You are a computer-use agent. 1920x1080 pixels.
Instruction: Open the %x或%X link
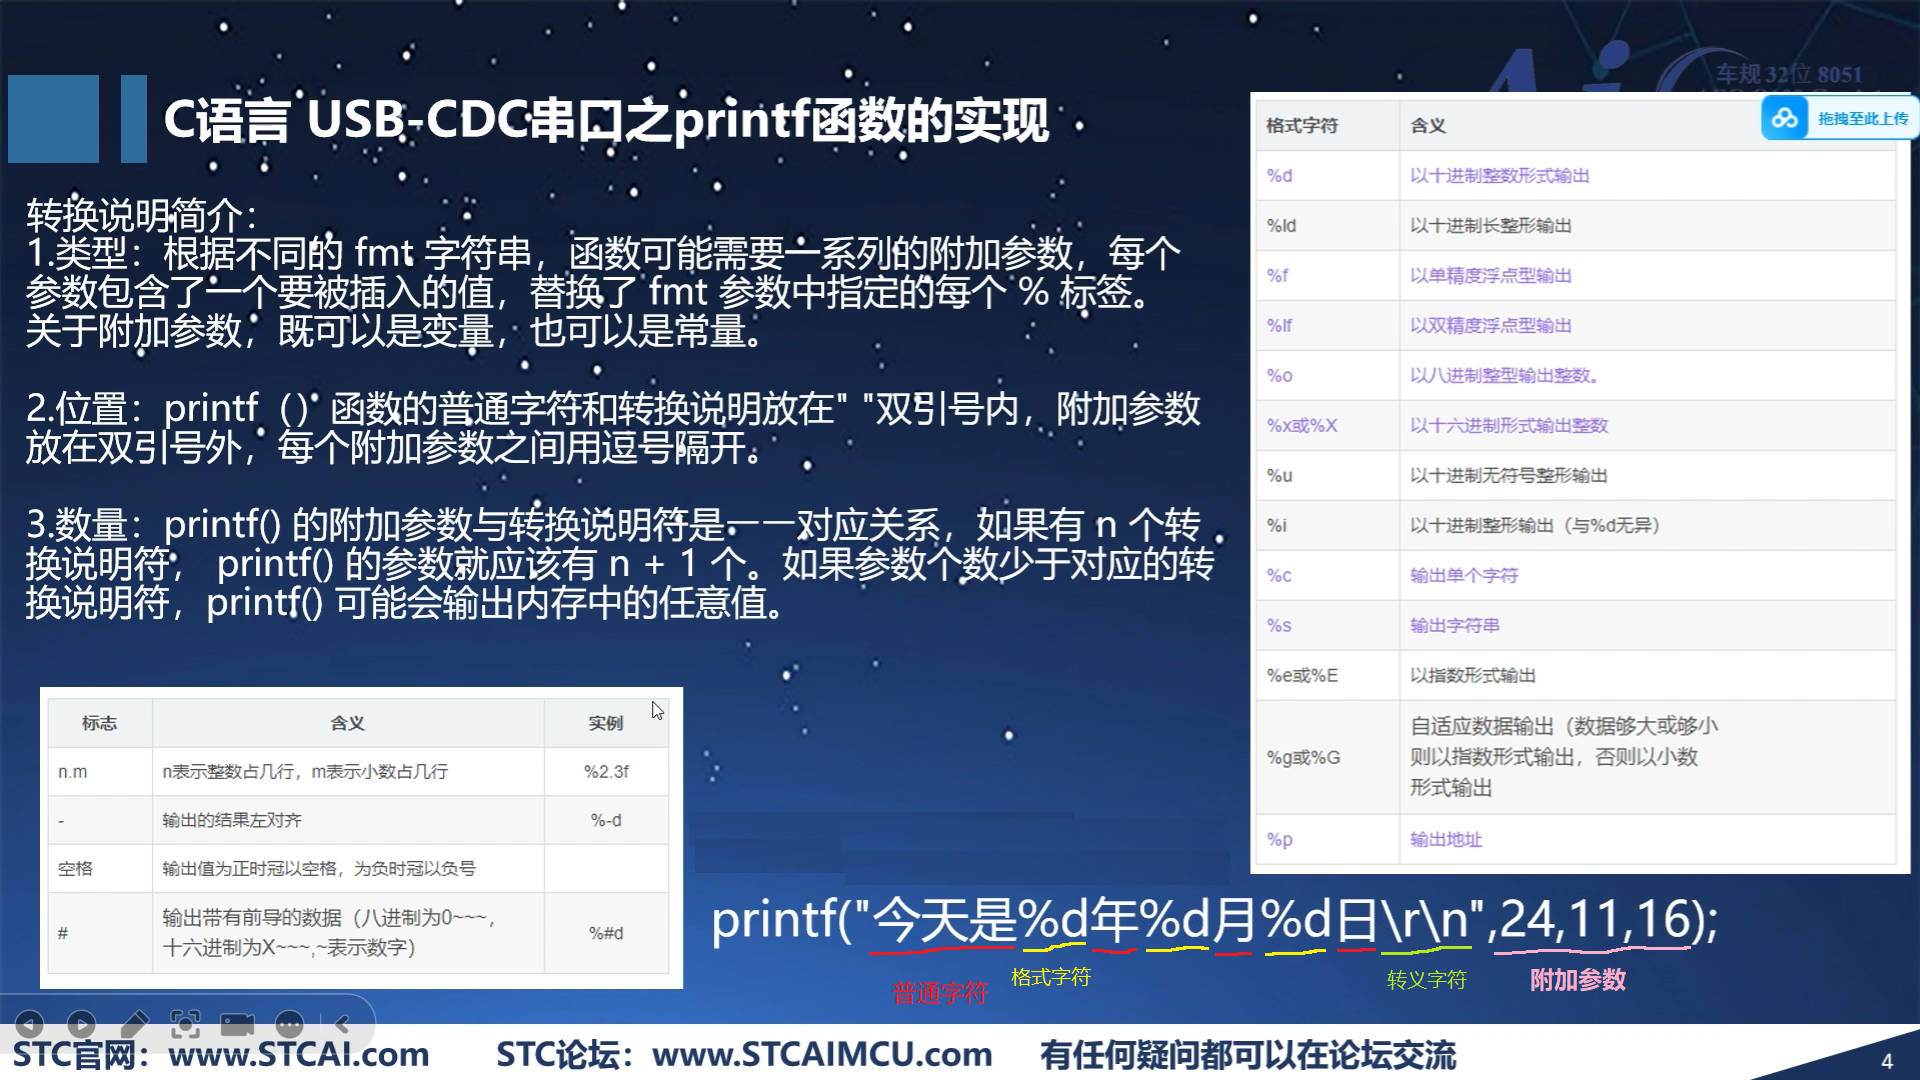tap(1301, 426)
